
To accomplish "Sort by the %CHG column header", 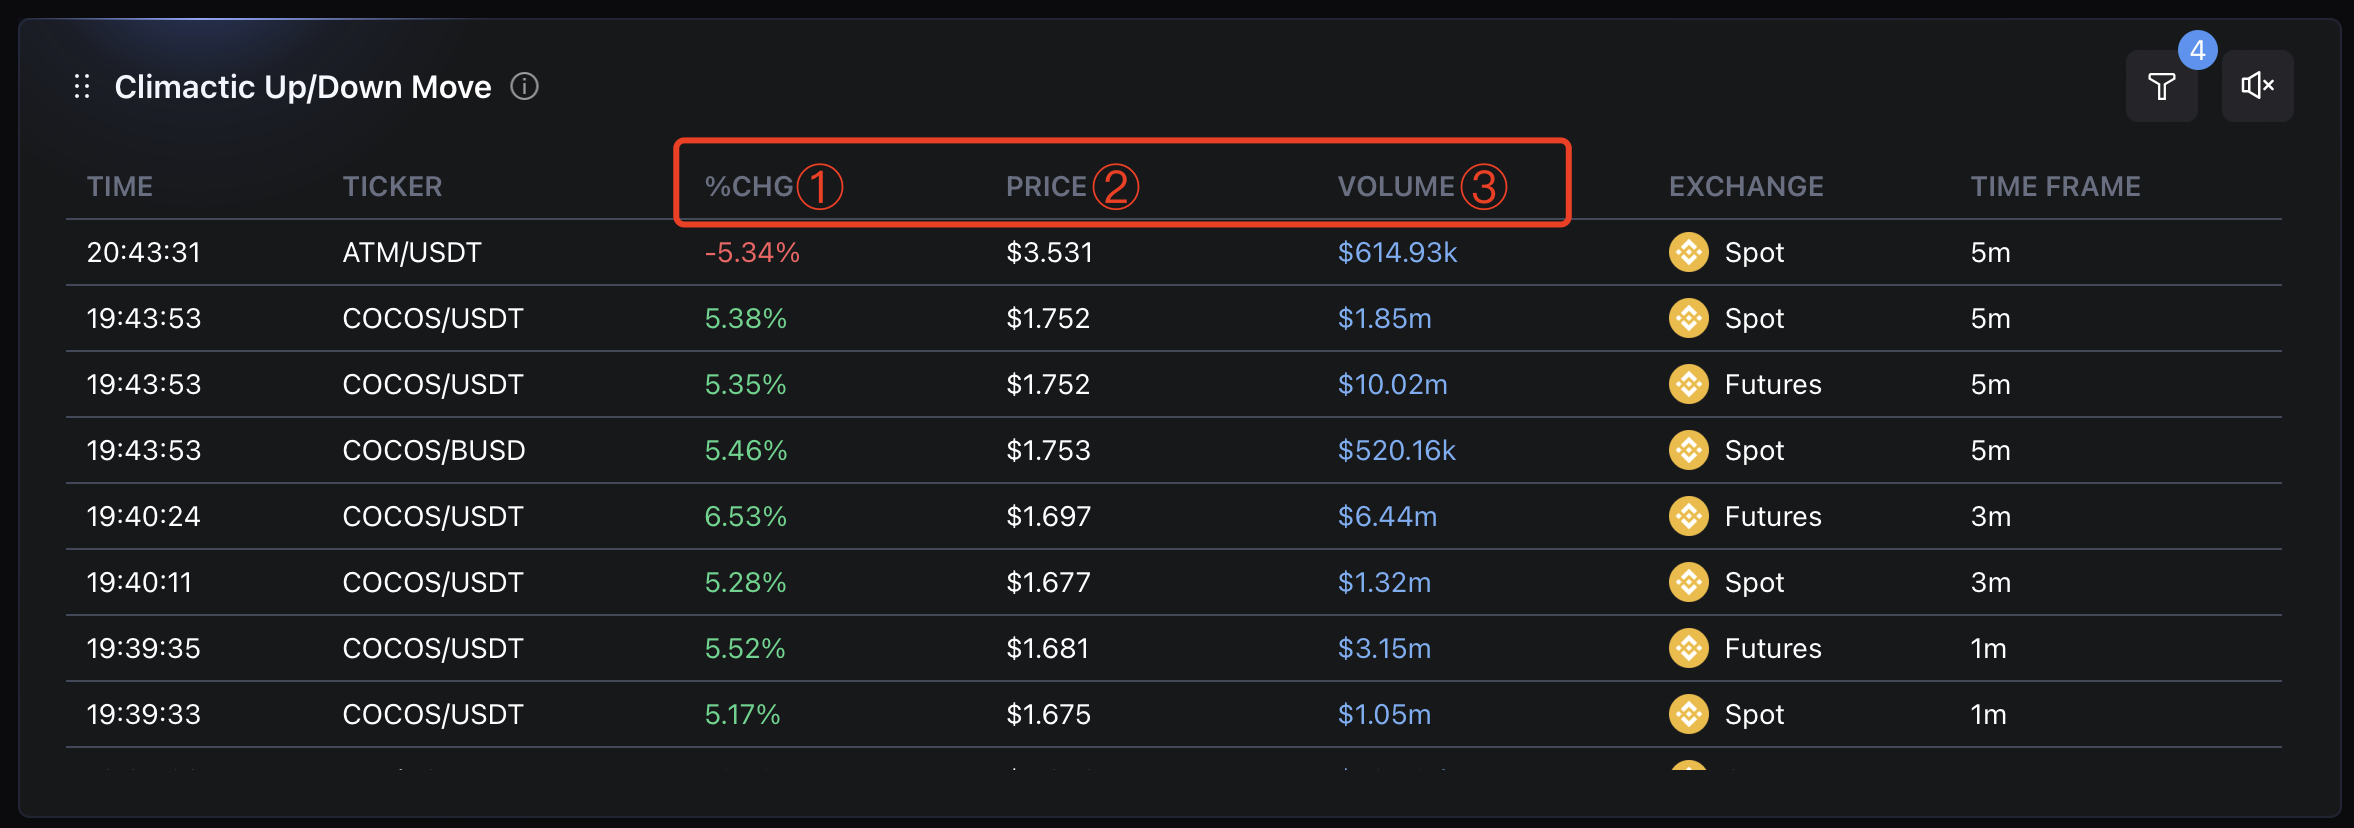I will [x=748, y=187].
